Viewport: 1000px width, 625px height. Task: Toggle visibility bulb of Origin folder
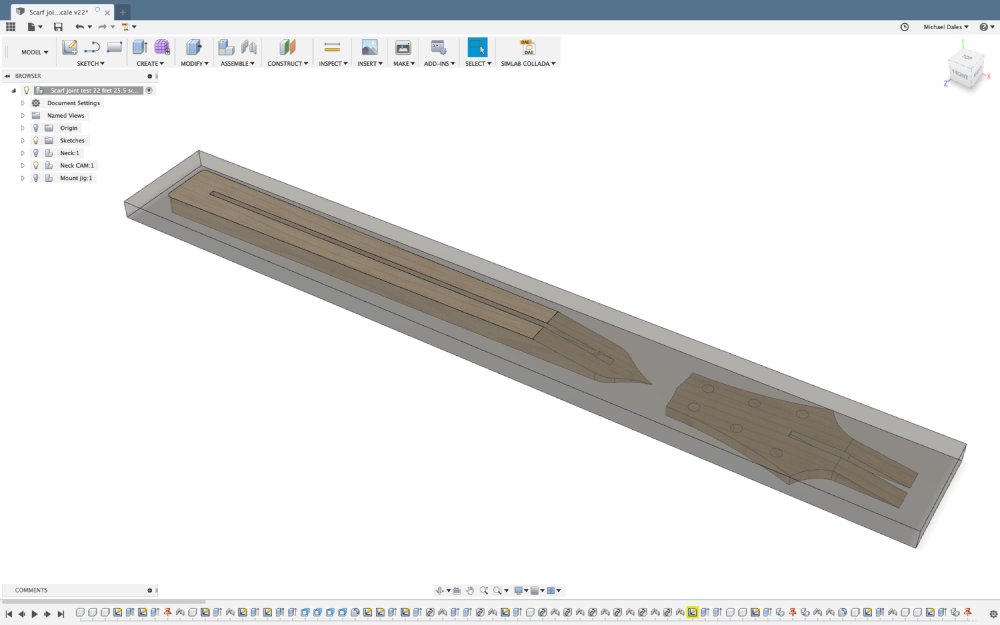click(x=36, y=128)
